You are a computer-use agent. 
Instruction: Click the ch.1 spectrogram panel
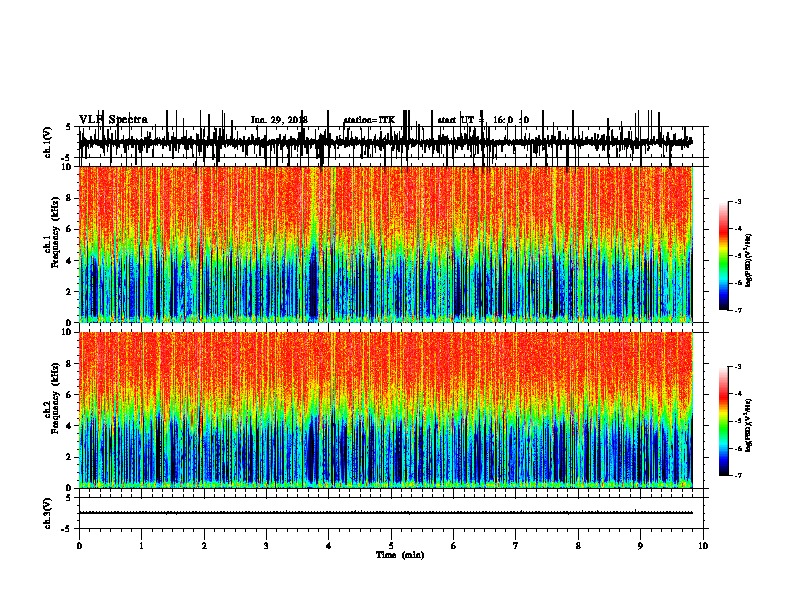386,244
